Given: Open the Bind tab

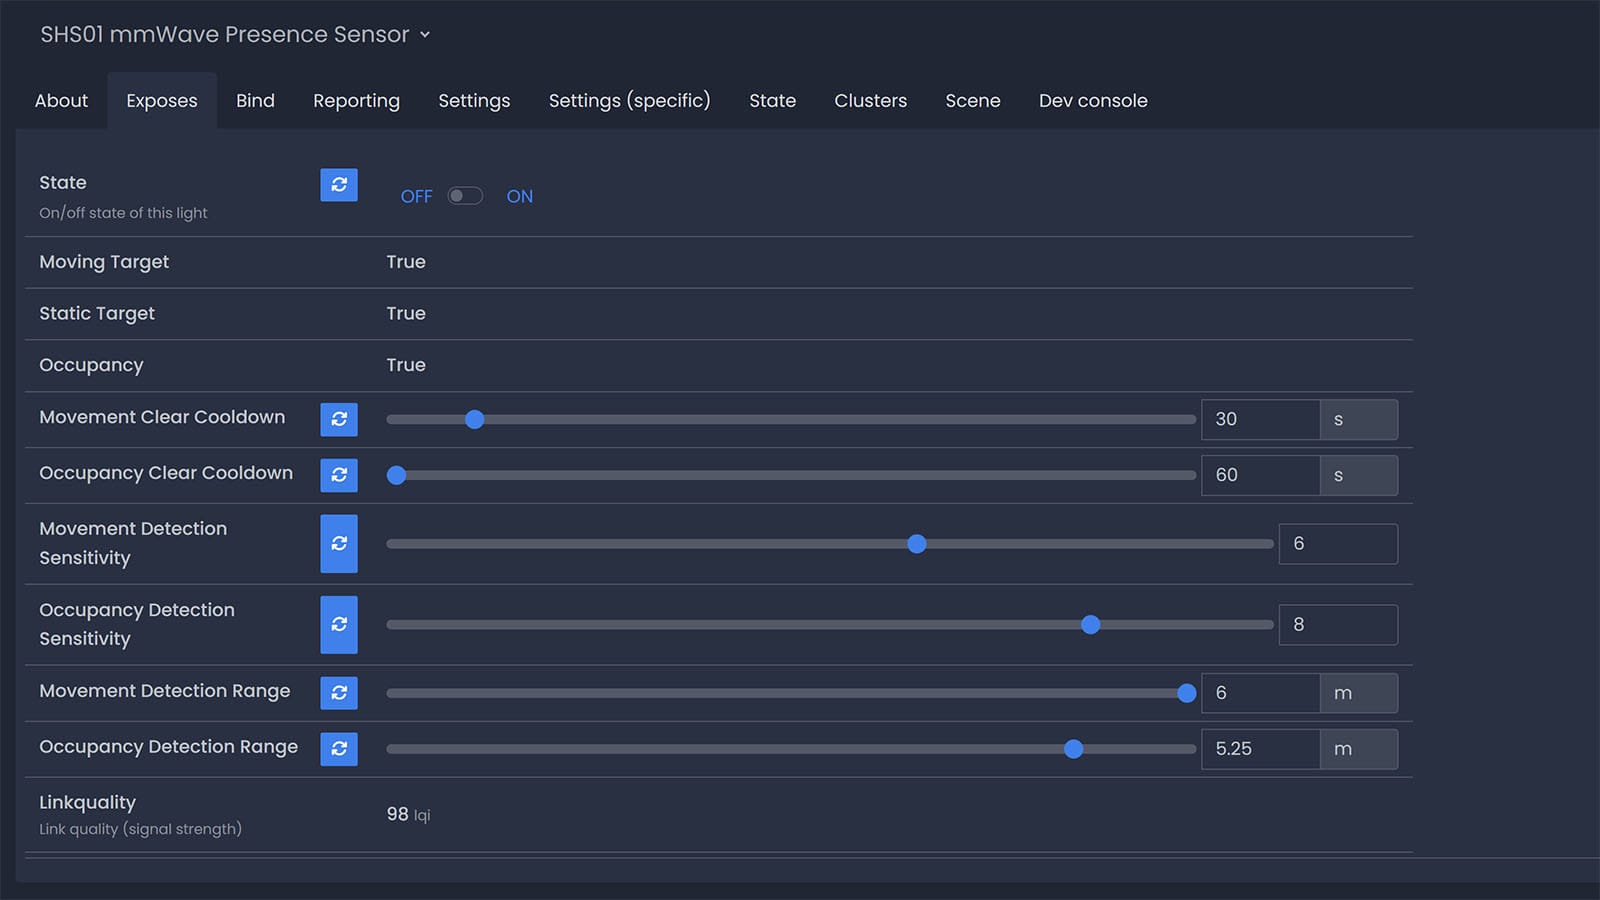Looking at the screenshot, I should click(x=255, y=101).
